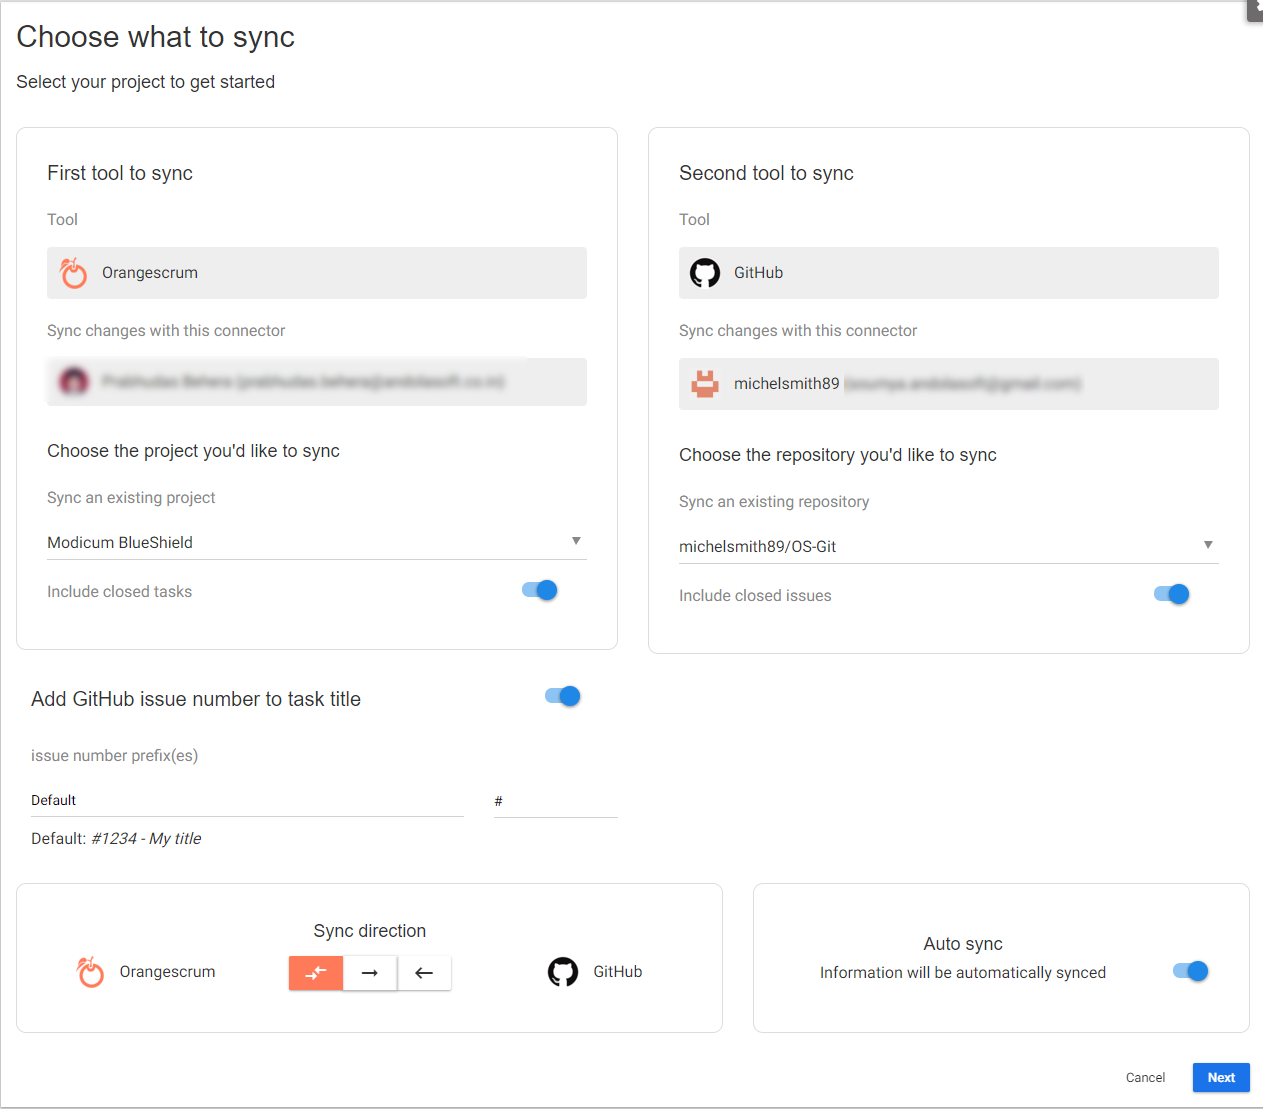The image size is (1263, 1109).
Task: Click the Orangescrum logo in first tool field
Action: 73,273
